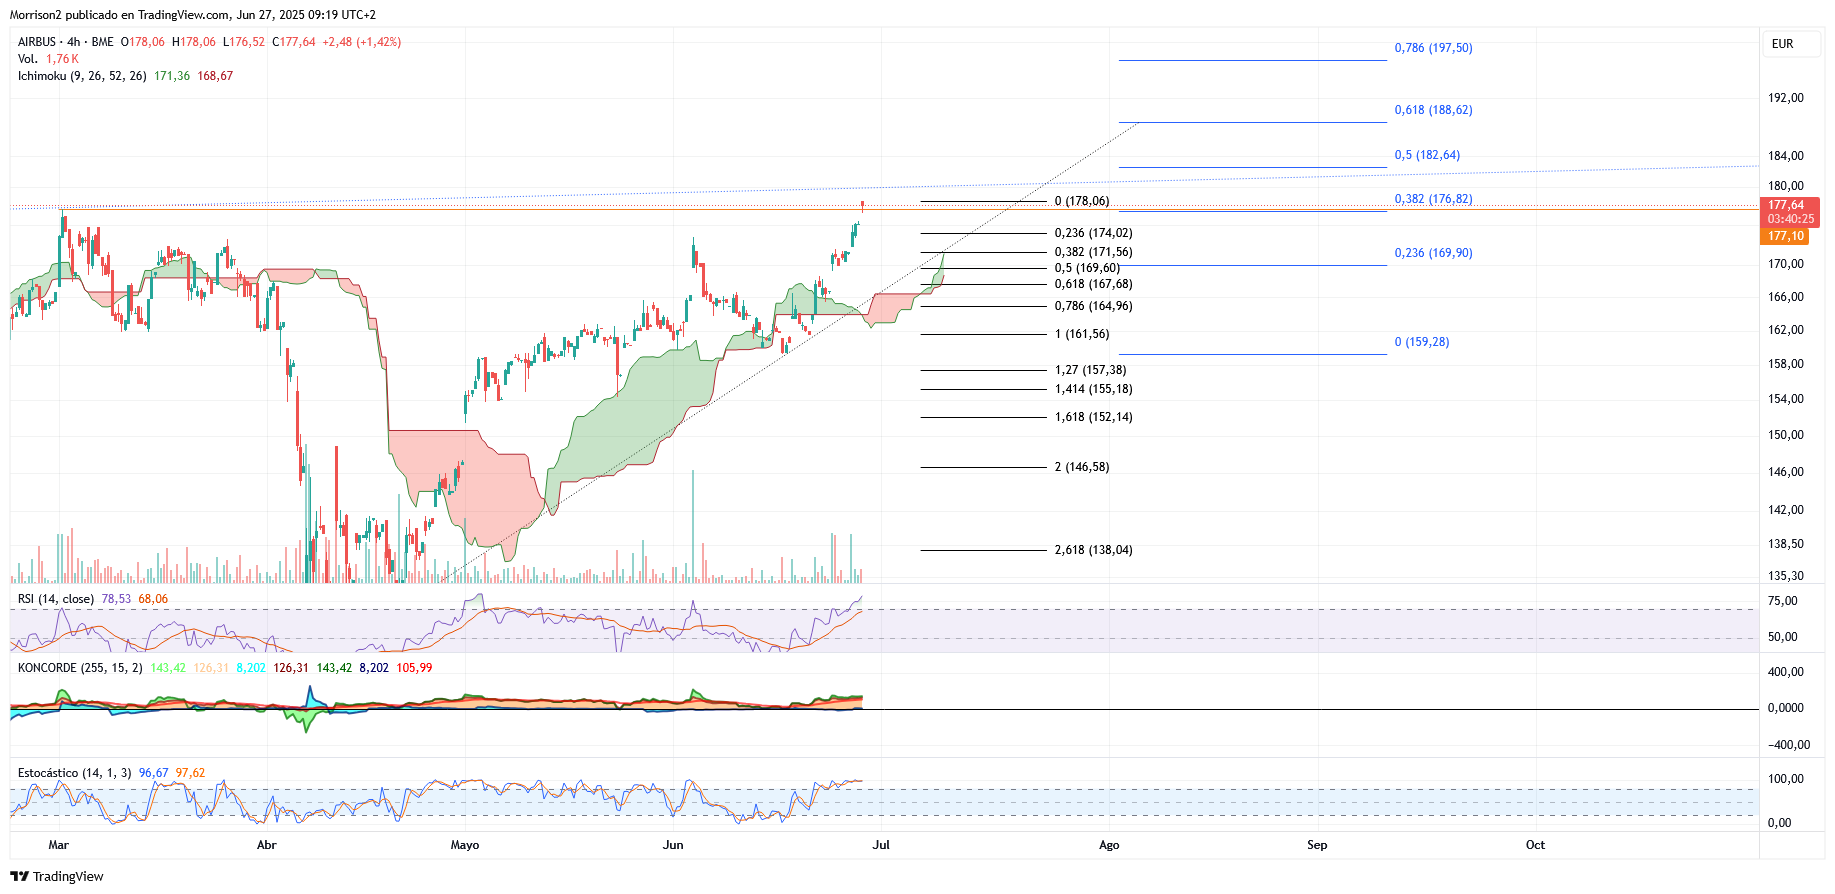Viewport: 1835px width, 894px height.
Task: Click the Ago label on time axis
Action: pyautogui.click(x=1109, y=845)
